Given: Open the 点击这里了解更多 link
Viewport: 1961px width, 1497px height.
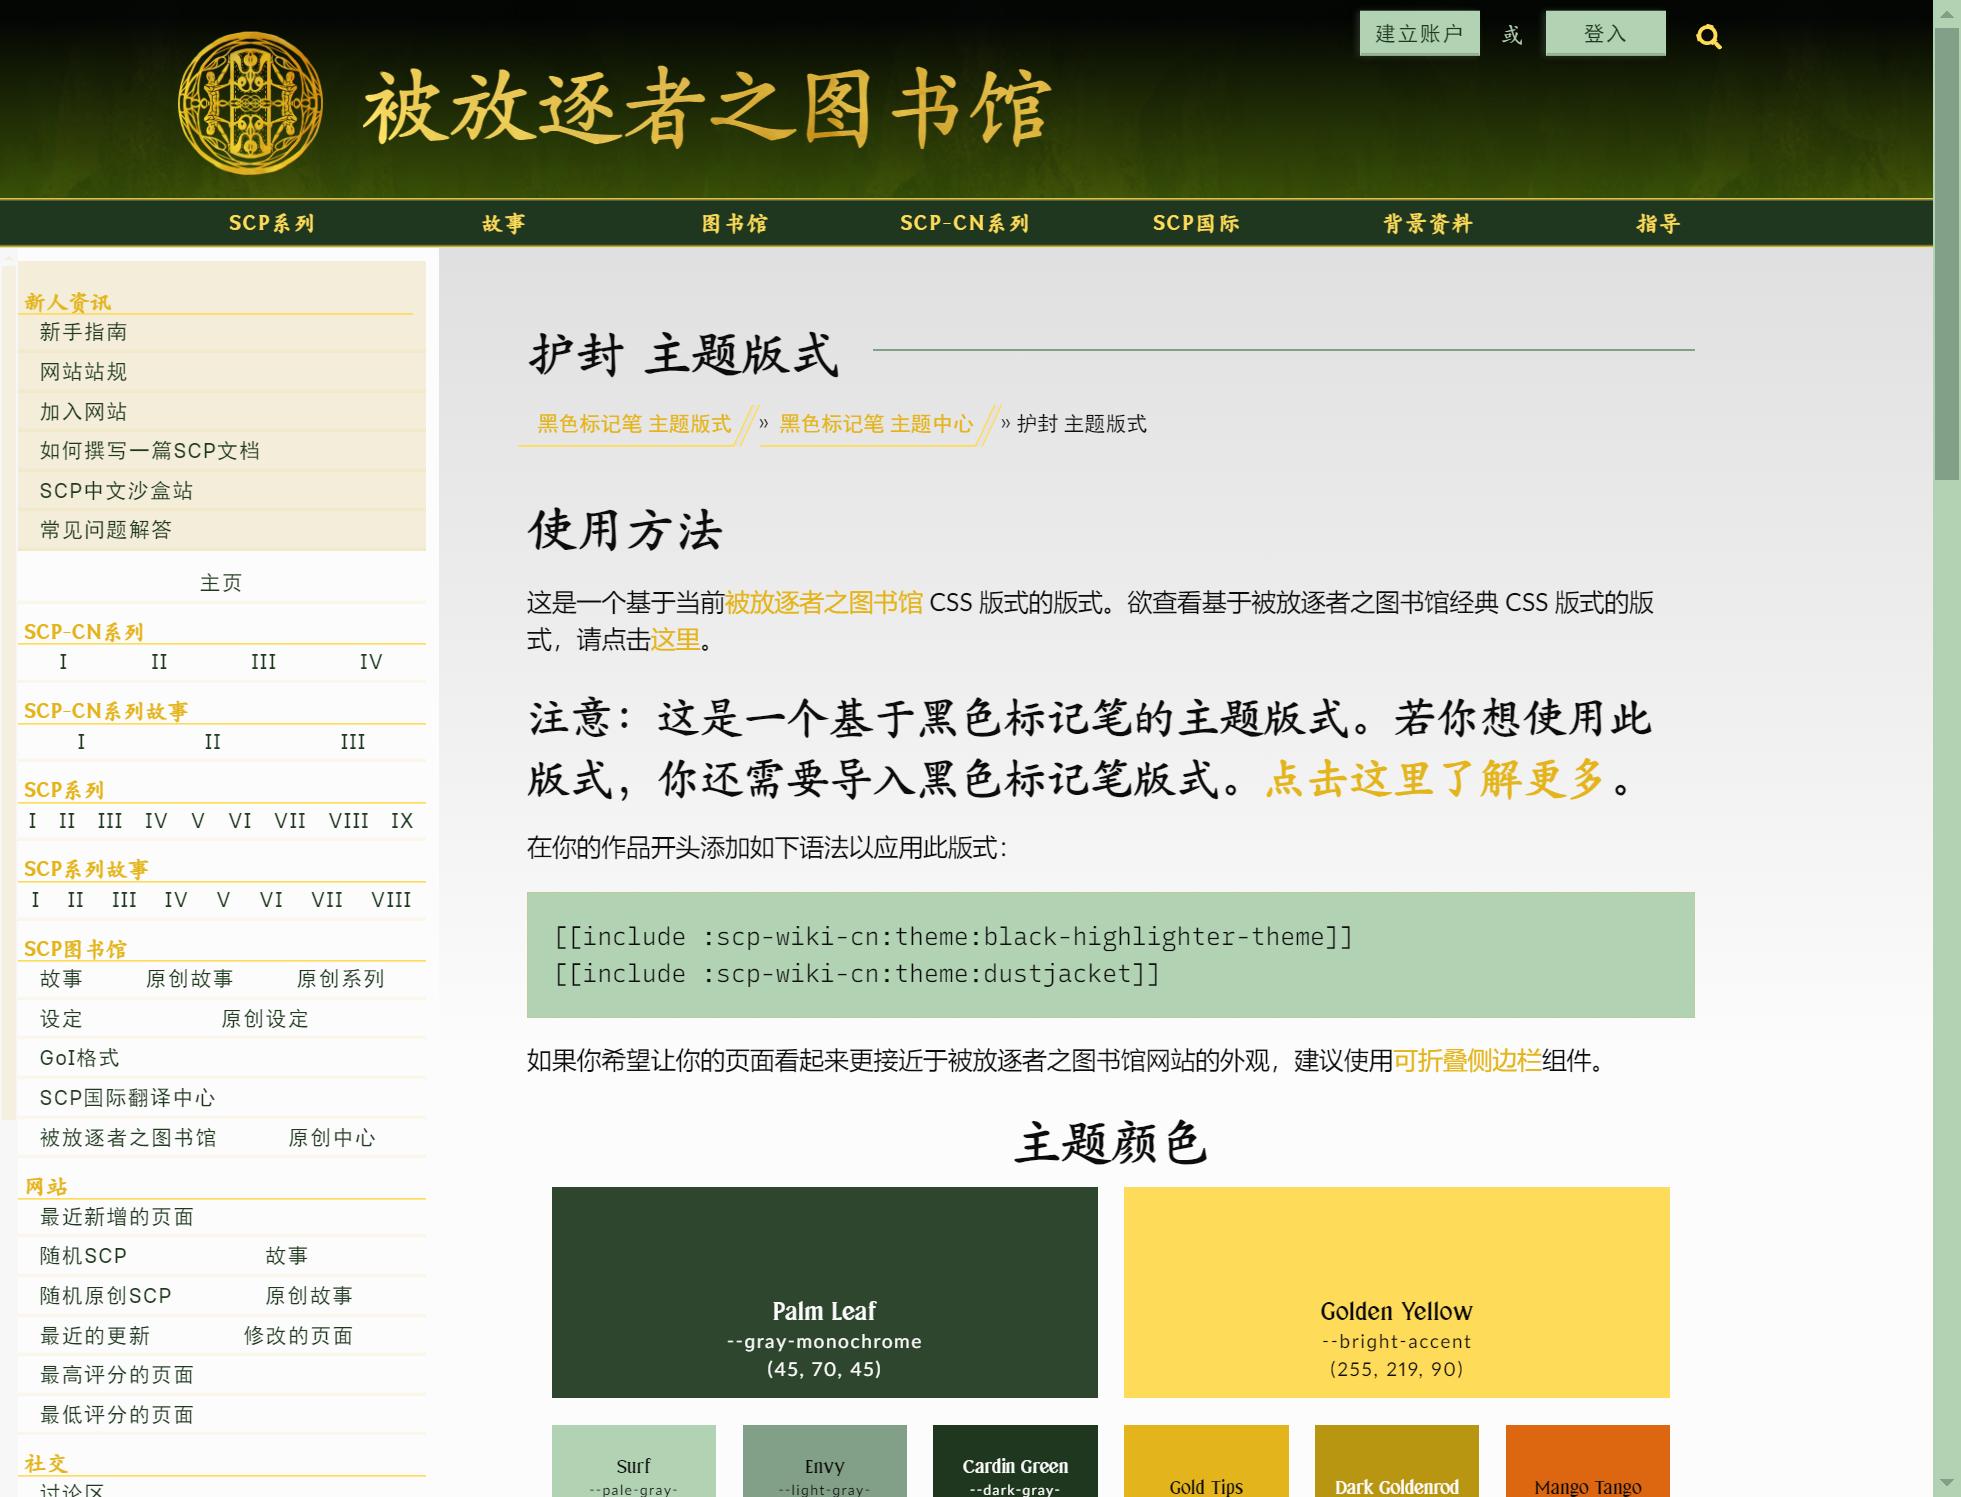Looking at the screenshot, I should pyautogui.click(x=1435, y=779).
